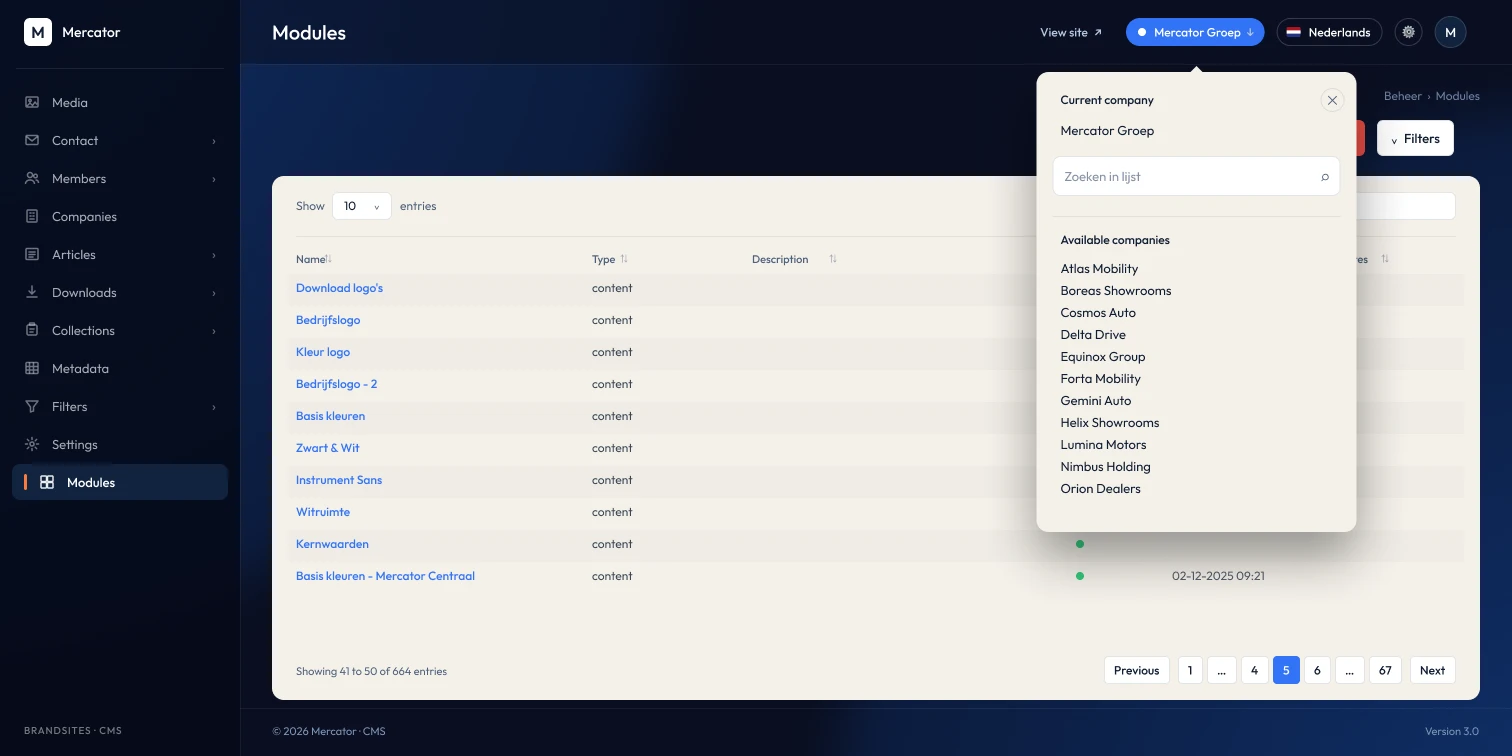
Task: Close the company switcher popup
Action: pyautogui.click(x=1332, y=100)
